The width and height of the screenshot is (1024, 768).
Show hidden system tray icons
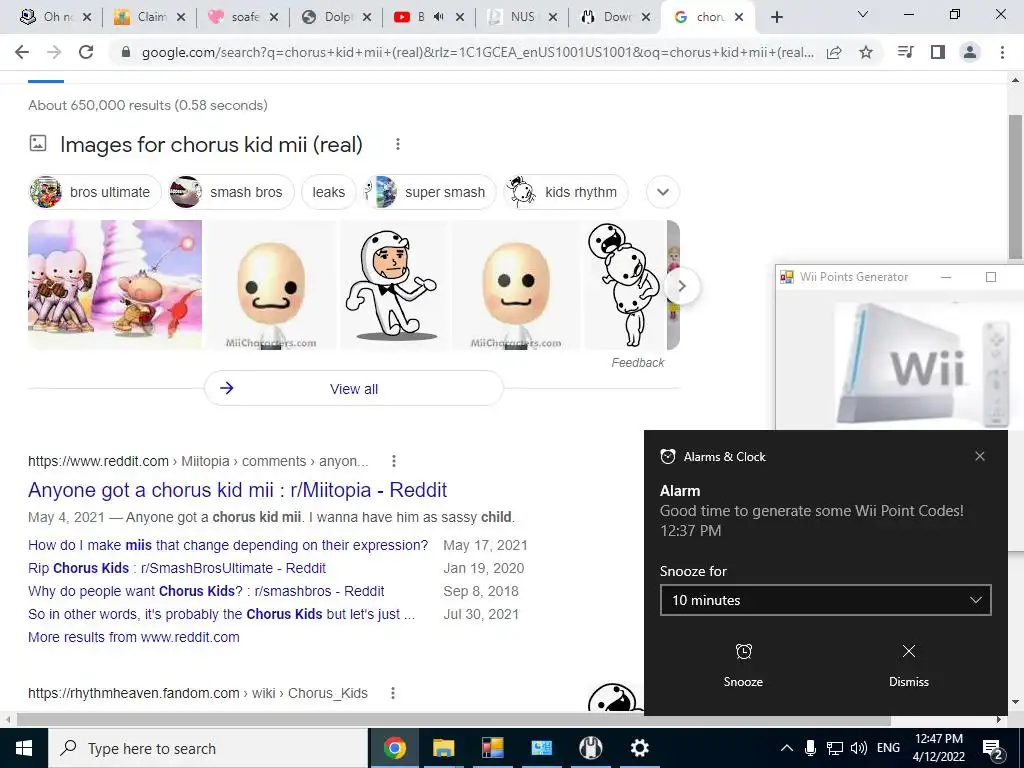(x=787, y=748)
